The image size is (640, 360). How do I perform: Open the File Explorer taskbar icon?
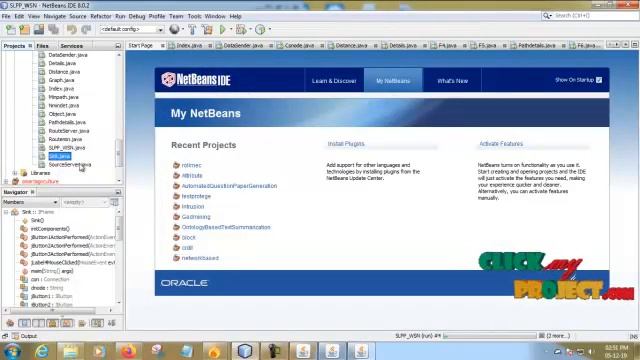70,351
